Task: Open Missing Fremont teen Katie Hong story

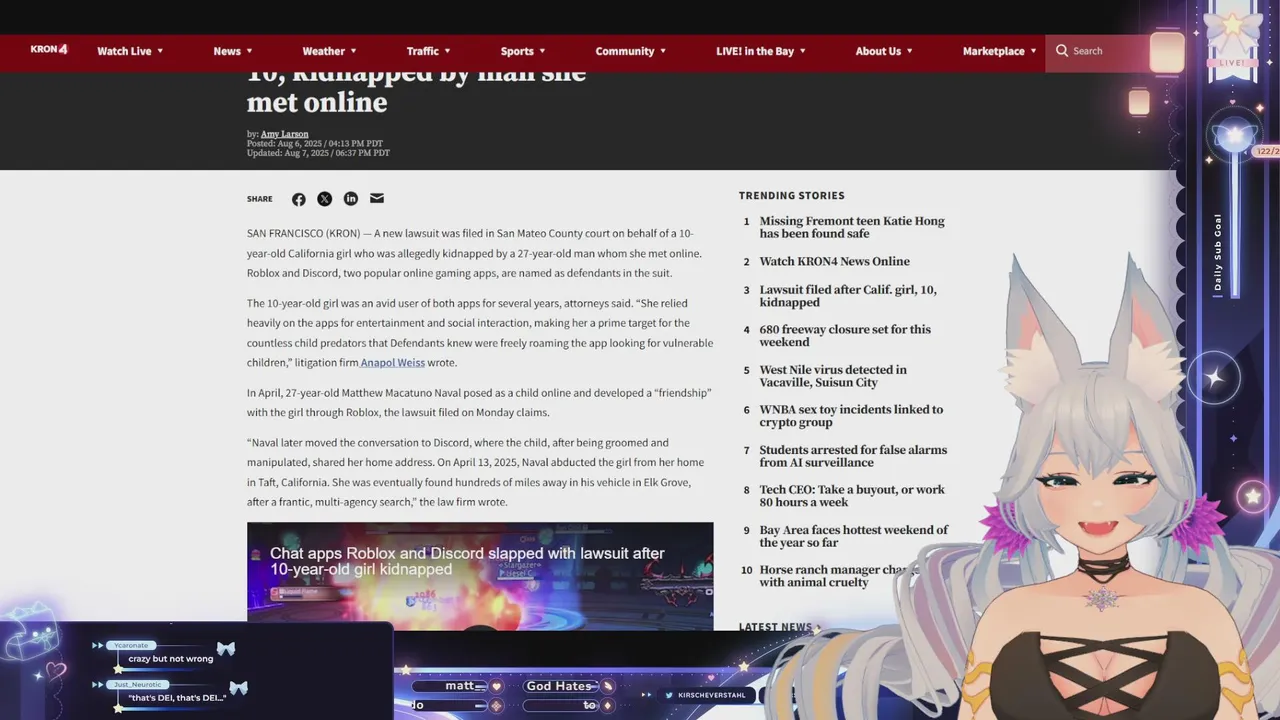Action: 851,227
